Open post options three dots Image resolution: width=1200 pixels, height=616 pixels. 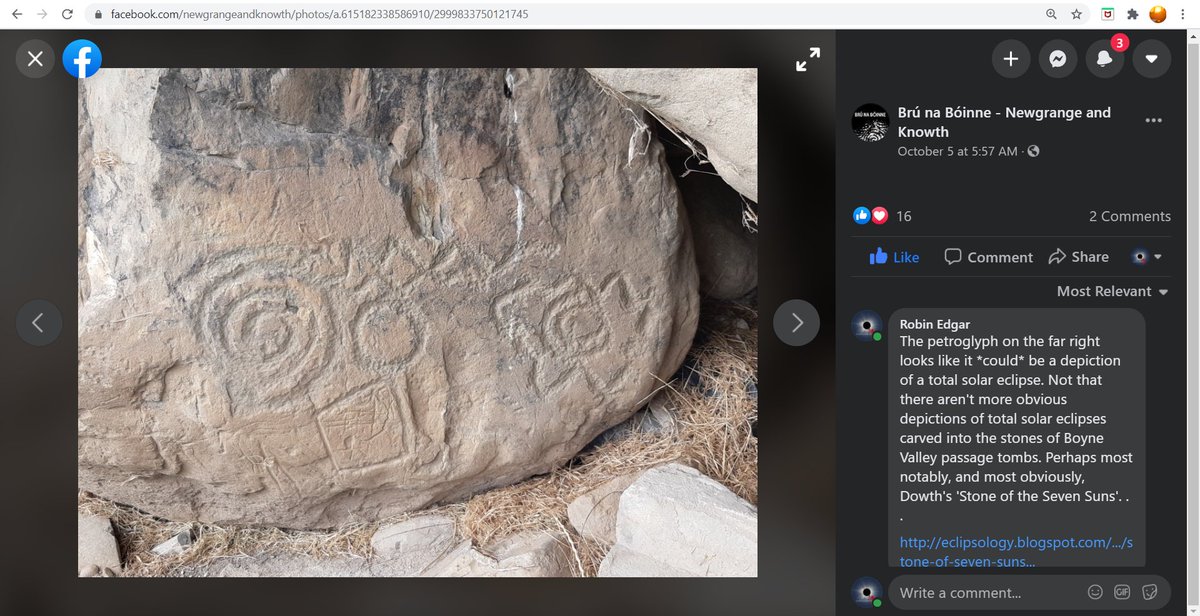(x=1153, y=121)
